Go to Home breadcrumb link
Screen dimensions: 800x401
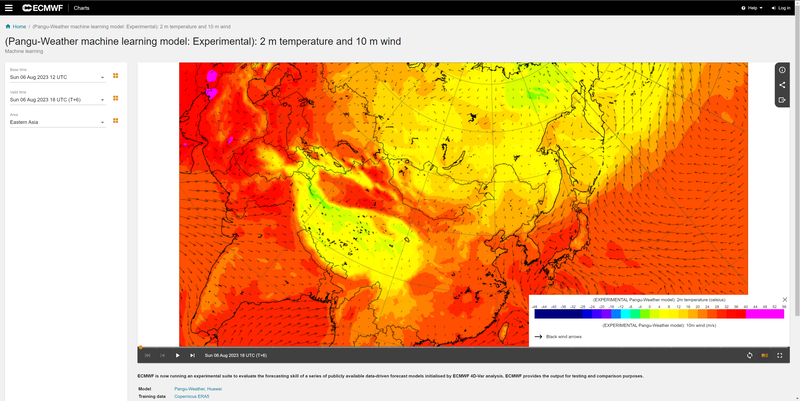pyautogui.click(x=17, y=26)
